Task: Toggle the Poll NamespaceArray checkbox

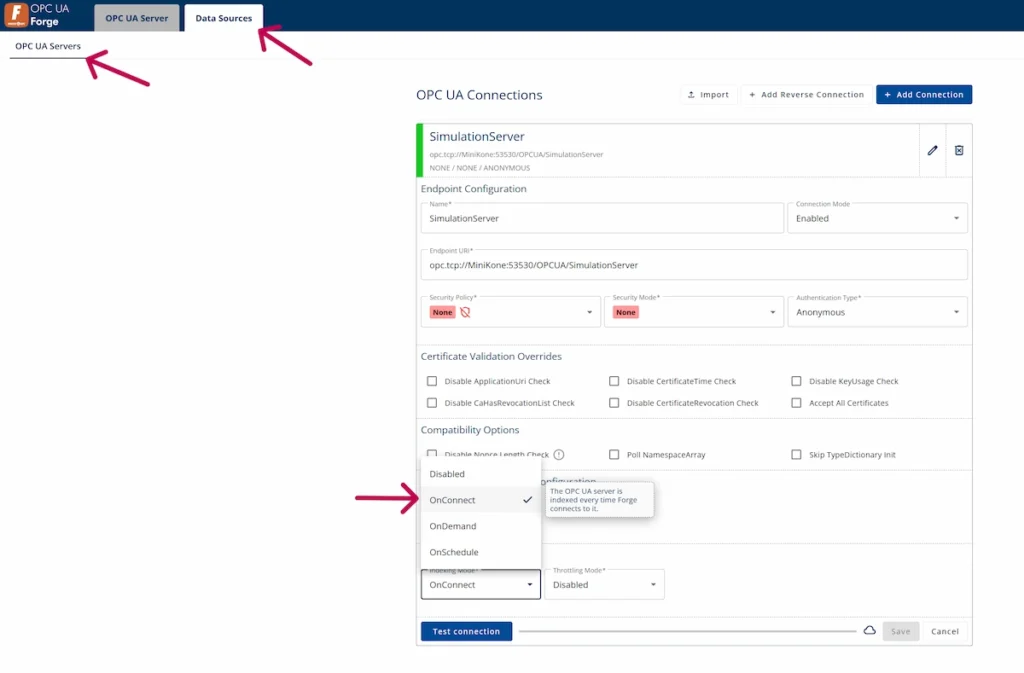Action: point(614,454)
